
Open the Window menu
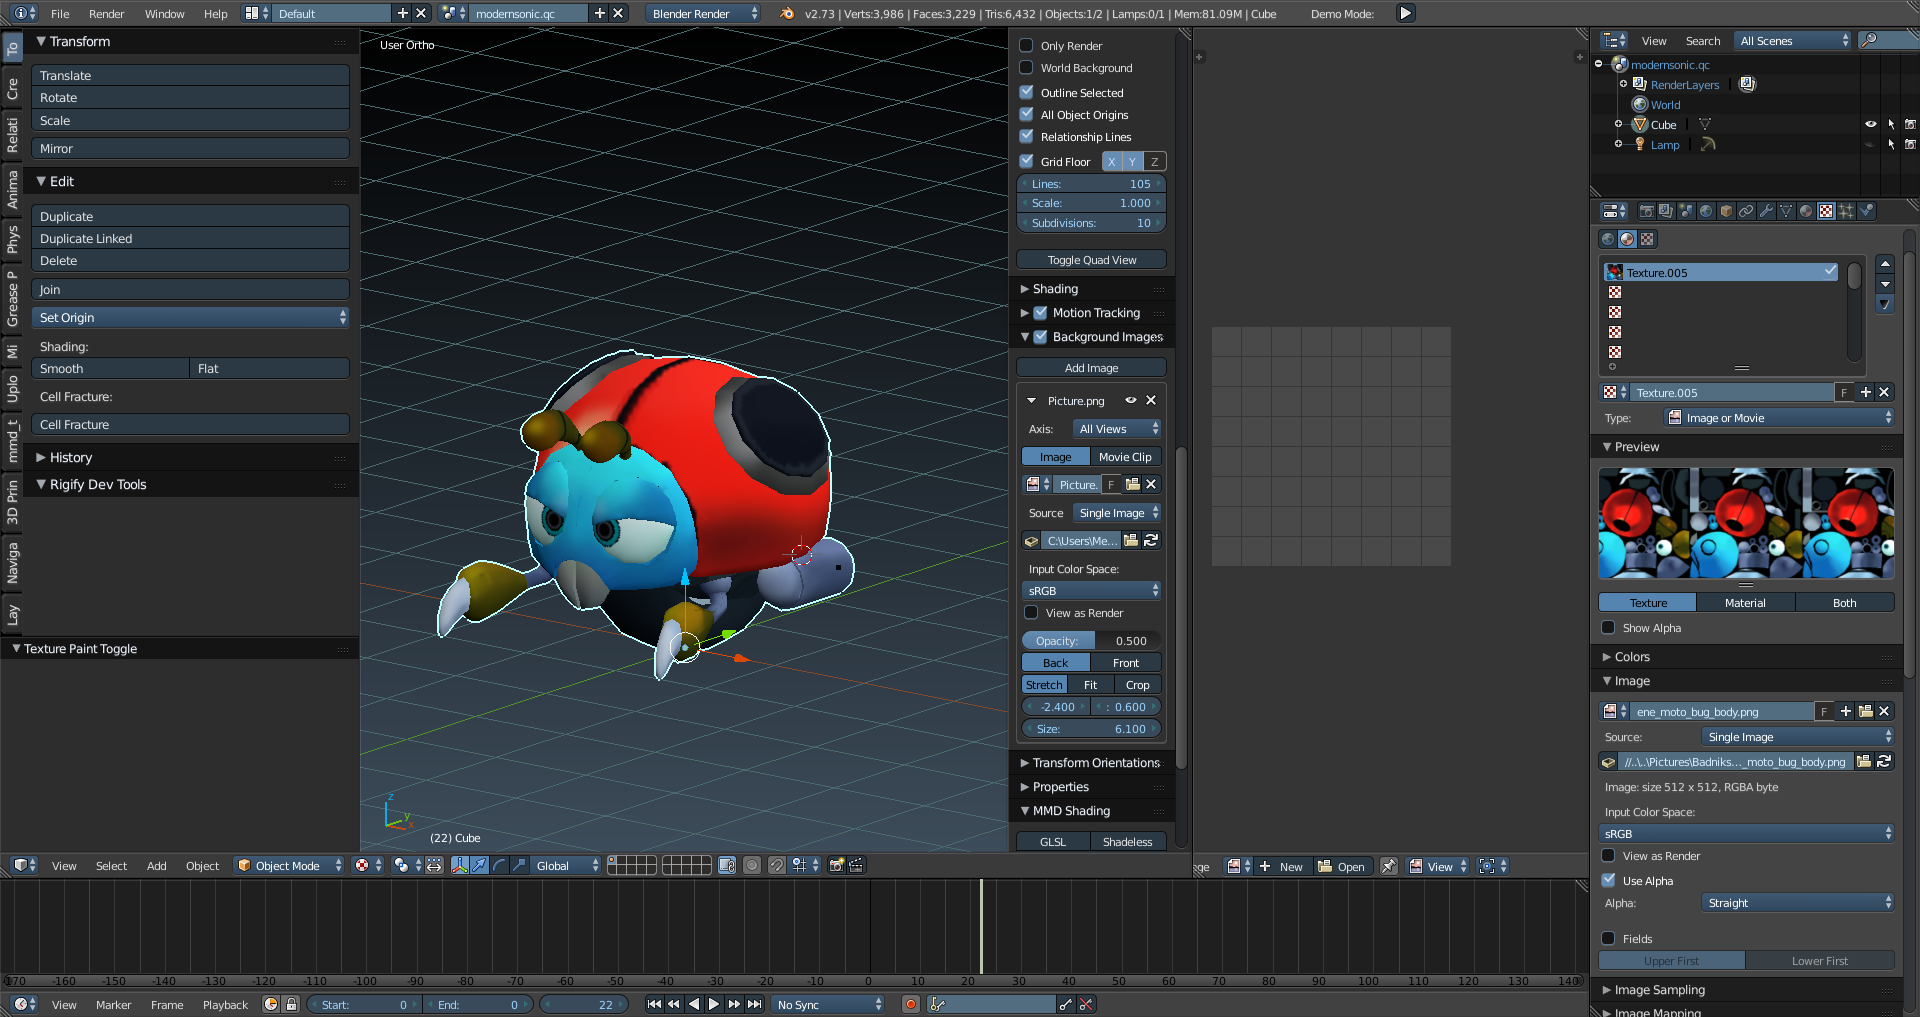164,13
